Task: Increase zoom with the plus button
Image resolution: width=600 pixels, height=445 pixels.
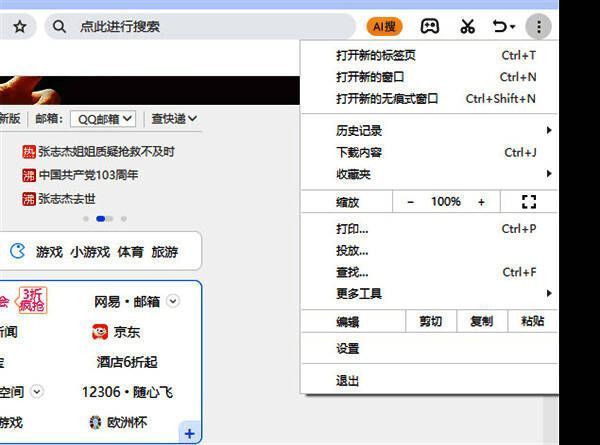Action: coord(481,202)
